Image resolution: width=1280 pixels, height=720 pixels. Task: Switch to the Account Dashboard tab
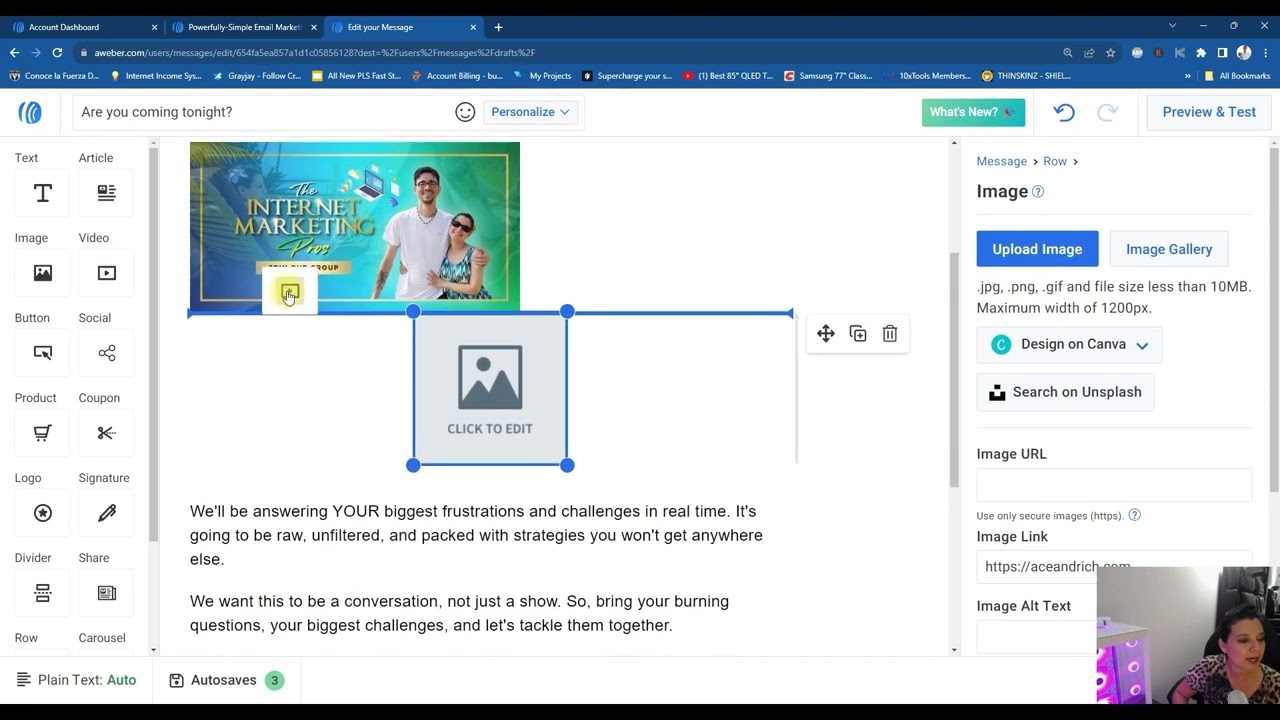tap(84, 27)
